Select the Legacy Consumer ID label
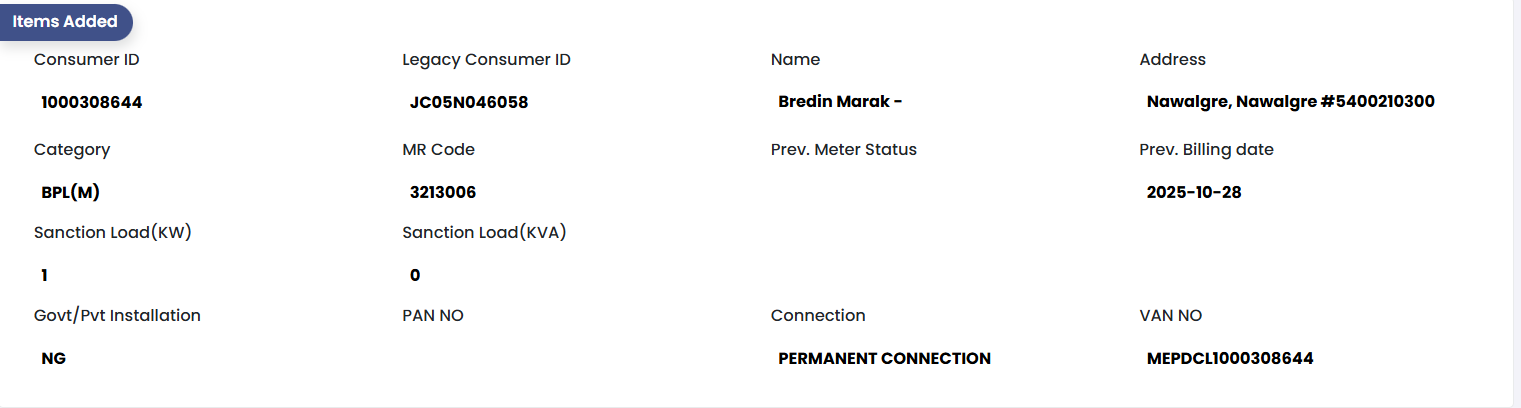 pos(486,60)
